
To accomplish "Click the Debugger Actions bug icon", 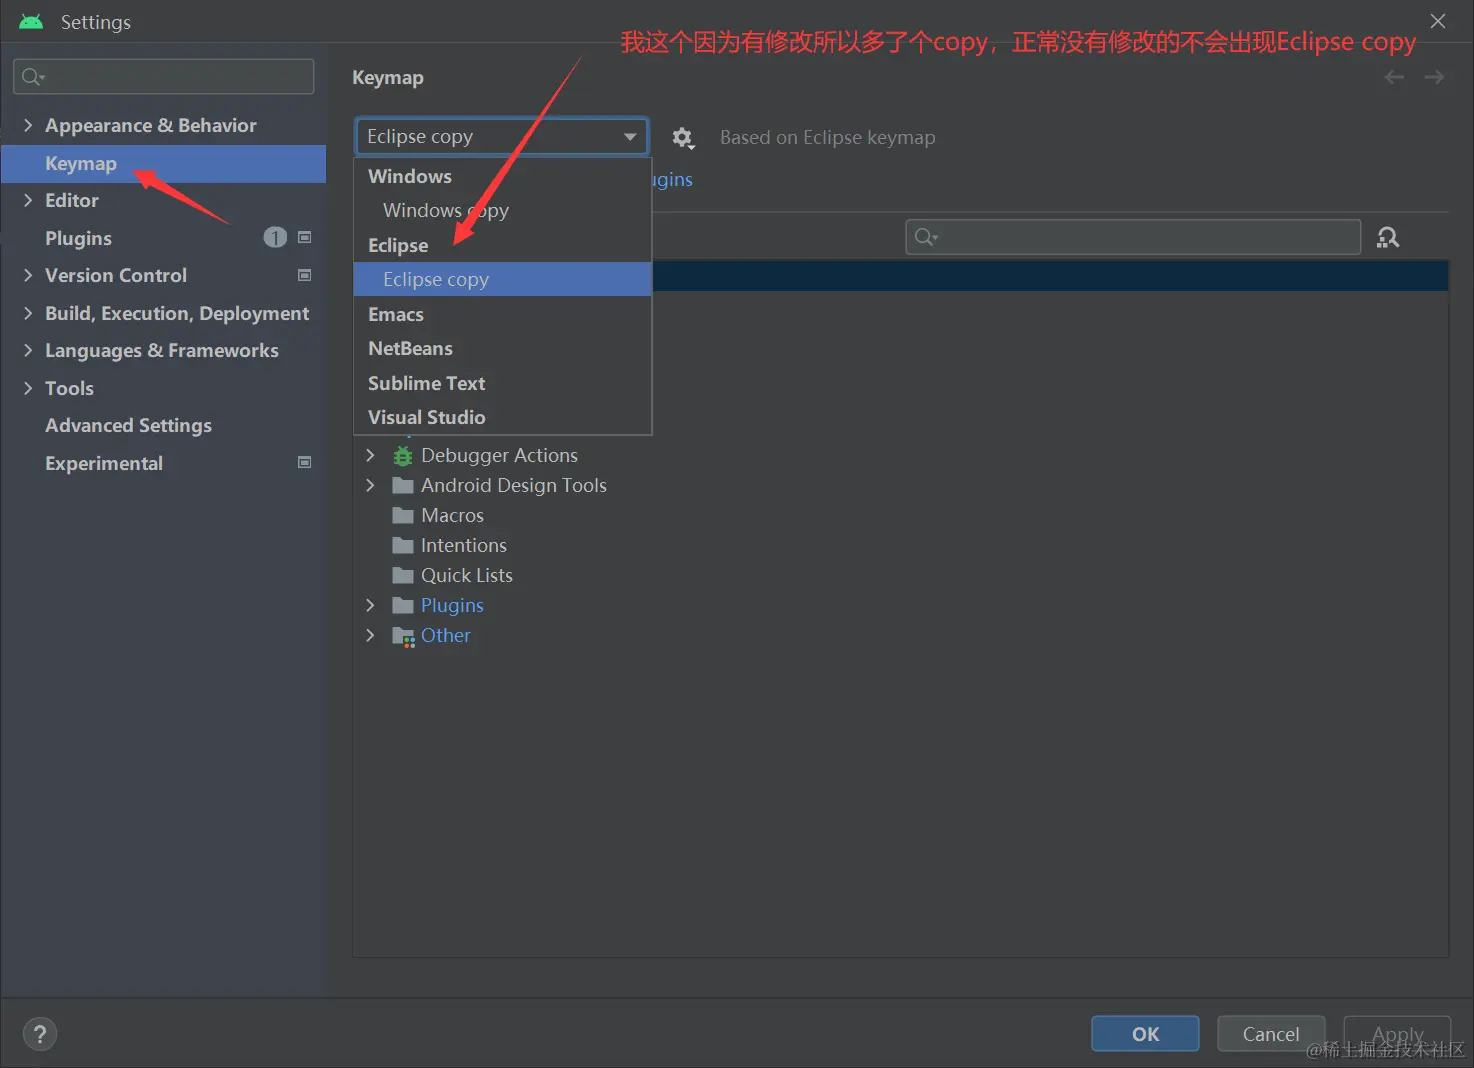I will point(403,456).
